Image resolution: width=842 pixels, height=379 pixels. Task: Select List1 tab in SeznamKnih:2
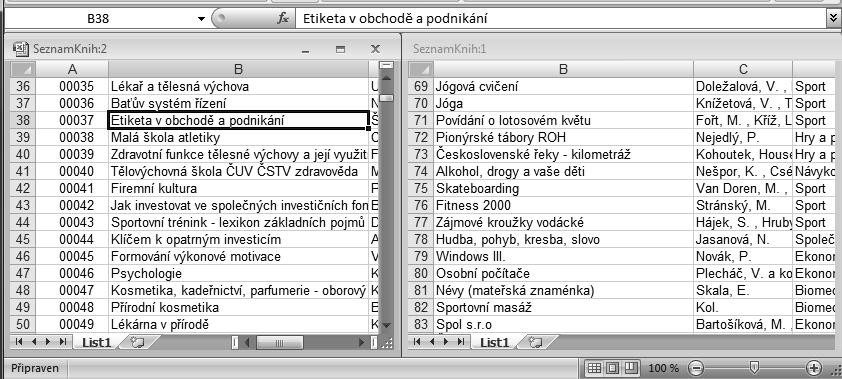coord(96,342)
